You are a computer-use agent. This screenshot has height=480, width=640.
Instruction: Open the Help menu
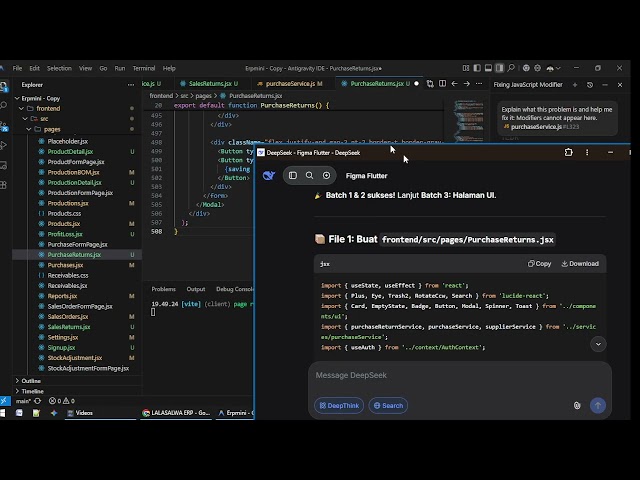coord(169,68)
